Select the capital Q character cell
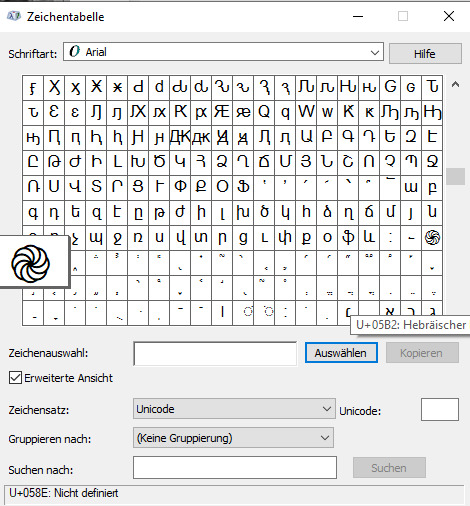The width and height of the screenshot is (470, 506). pos(264,112)
